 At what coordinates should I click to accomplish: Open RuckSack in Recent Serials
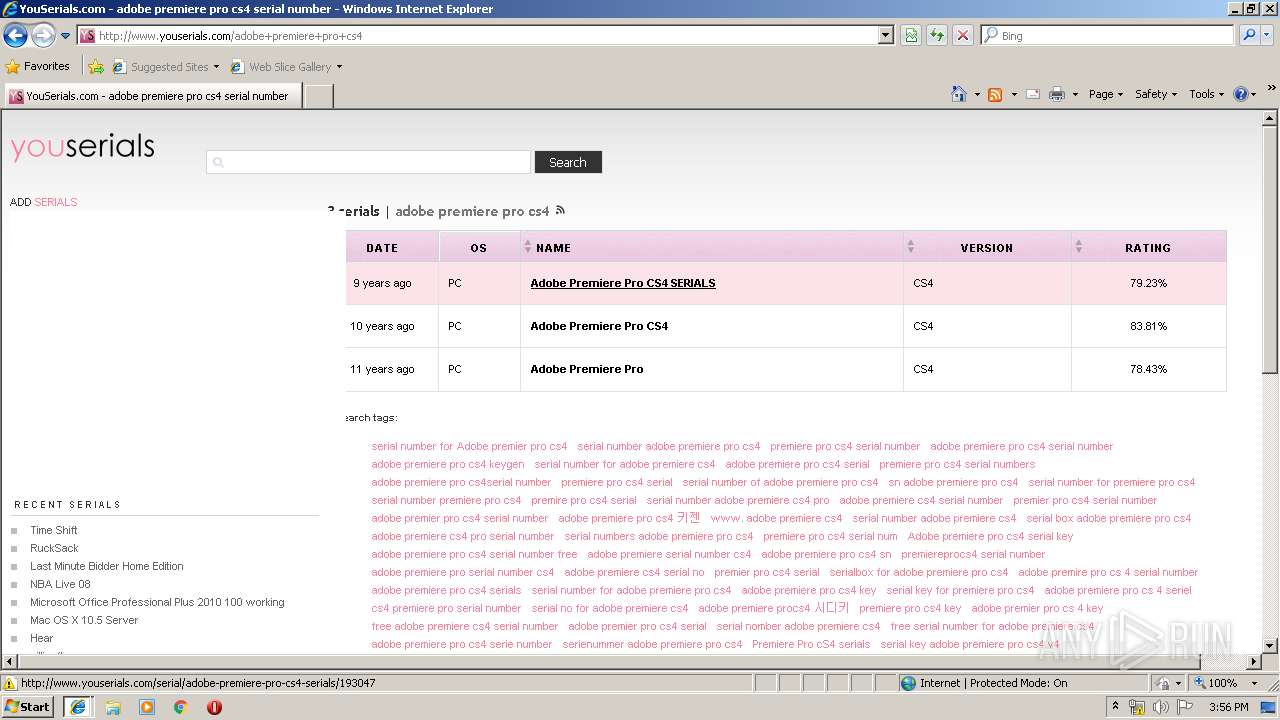[54, 548]
